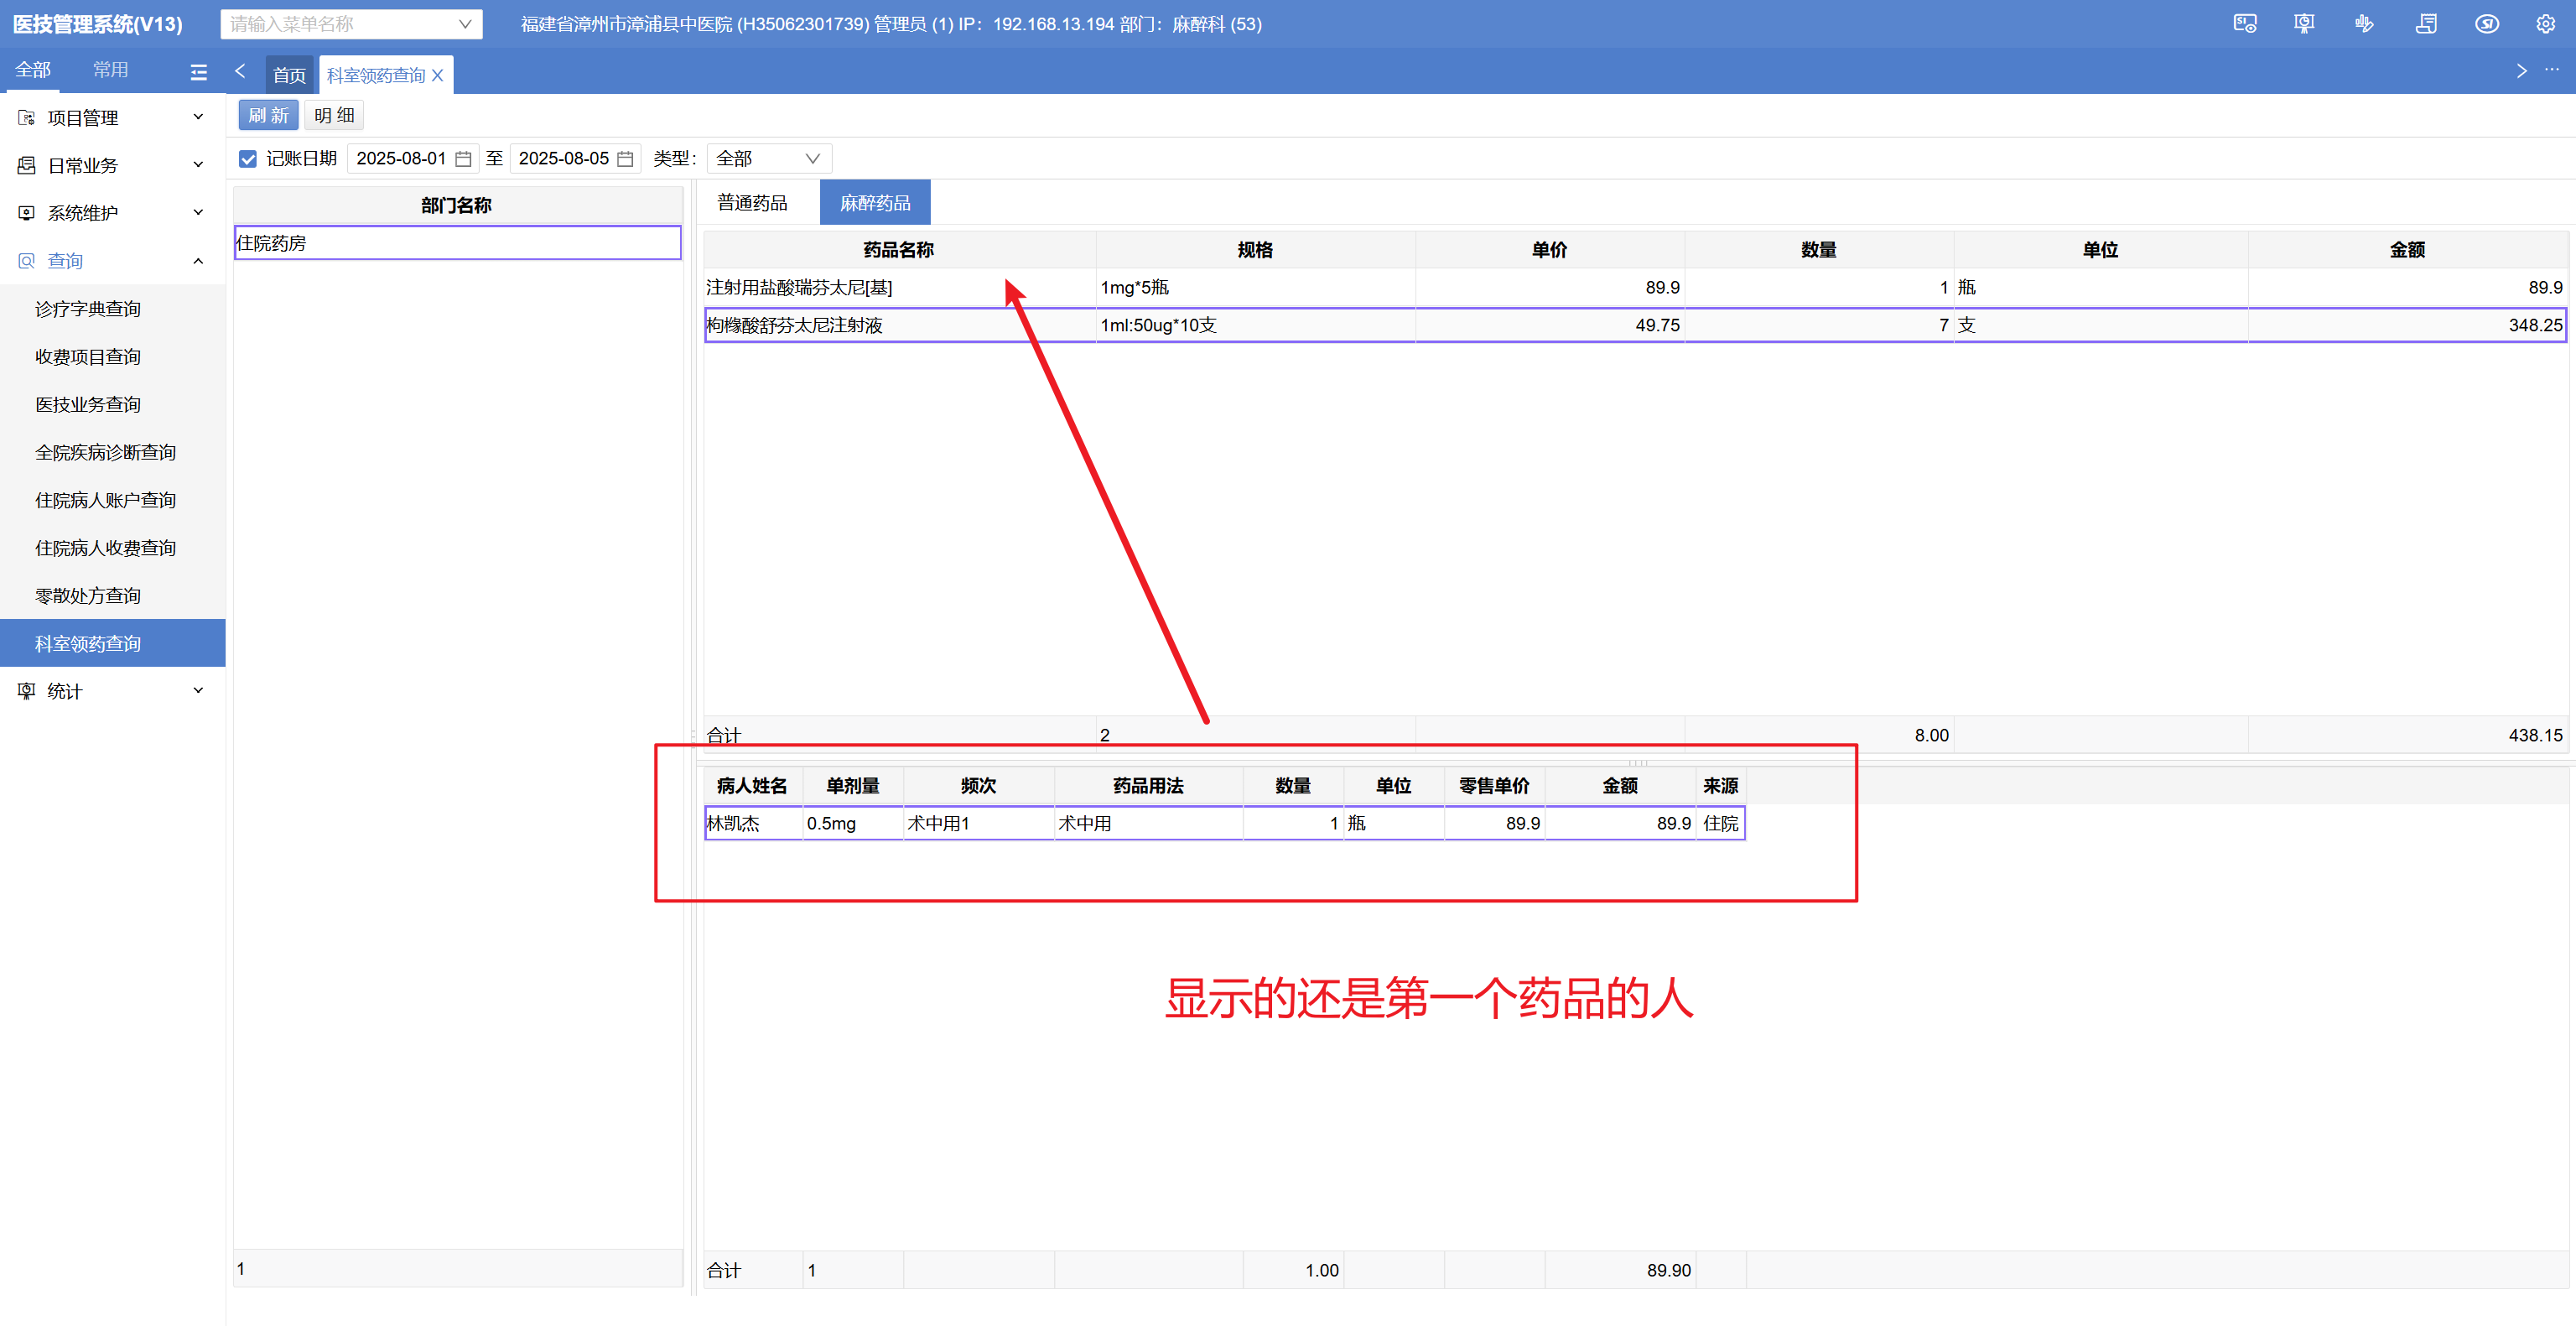
Task: Expand the 项目管理 sidebar menu
Action: point(112,118)
